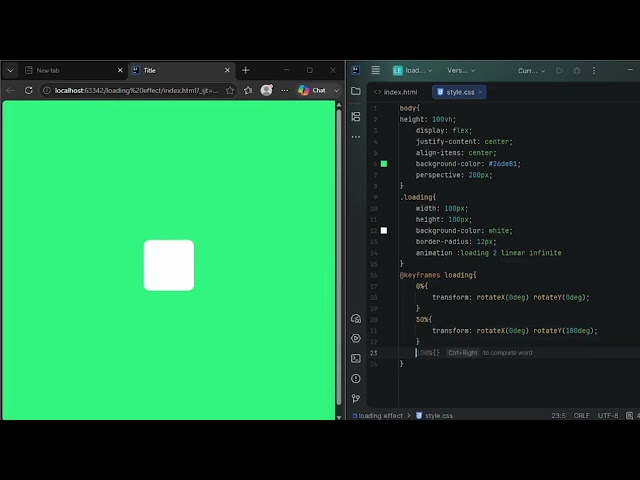Viewport: 640px width, 480px height.
Task: Click the green #26de81 color swatch in gutter
Action: click(x=384, y=164)
